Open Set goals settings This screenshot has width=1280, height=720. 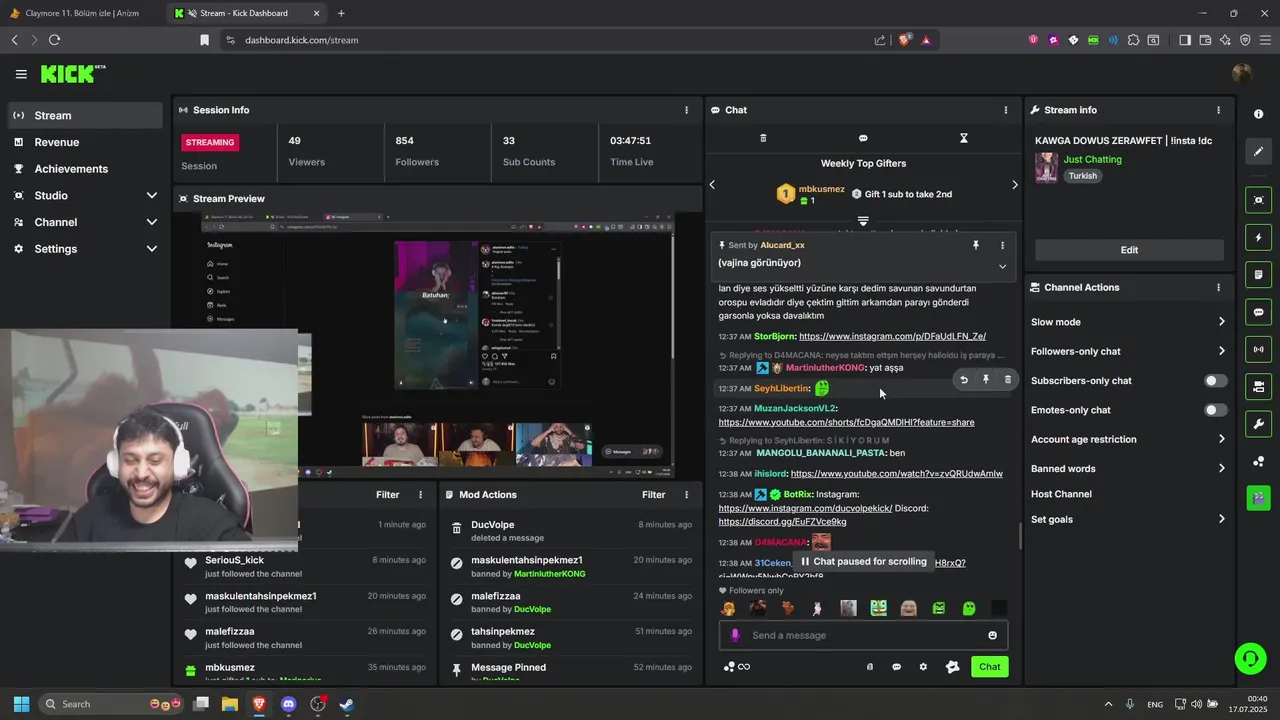coord(1128,519)
